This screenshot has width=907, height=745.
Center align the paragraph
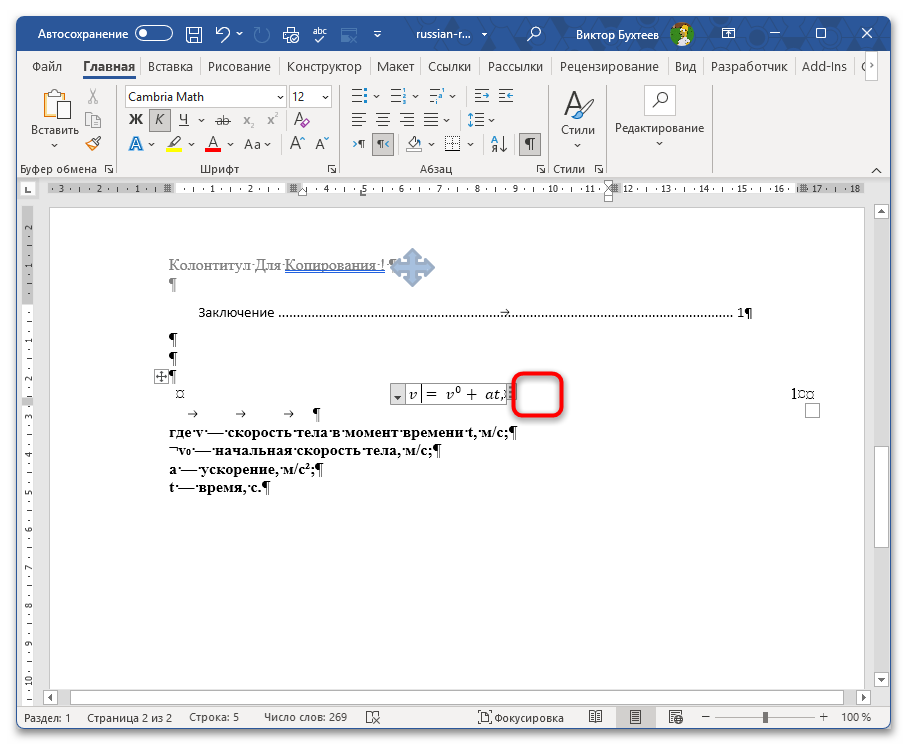click(382, 120)
